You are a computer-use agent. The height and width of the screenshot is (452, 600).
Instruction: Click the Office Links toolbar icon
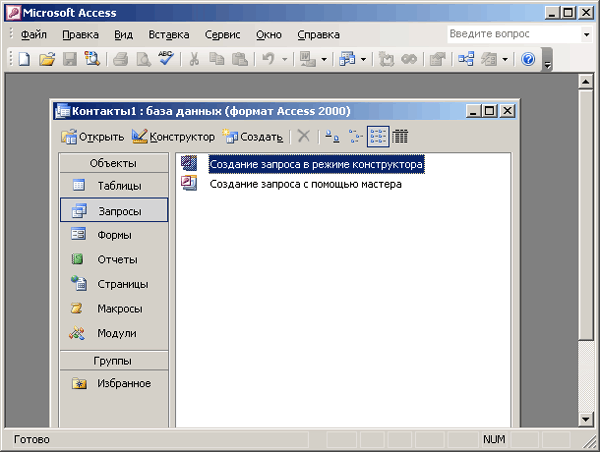(x=308, y=59)
